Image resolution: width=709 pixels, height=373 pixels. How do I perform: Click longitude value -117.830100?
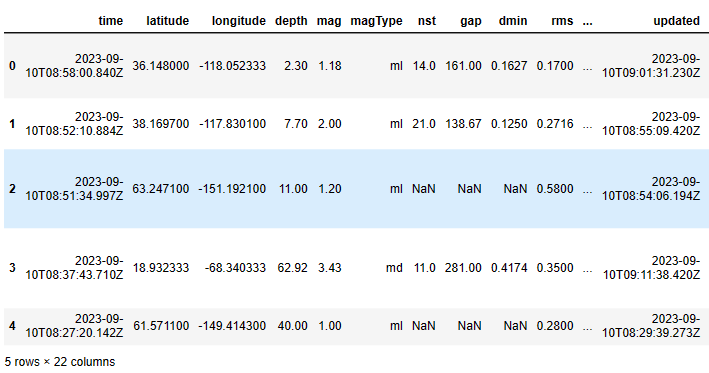(x=232, y=124)
